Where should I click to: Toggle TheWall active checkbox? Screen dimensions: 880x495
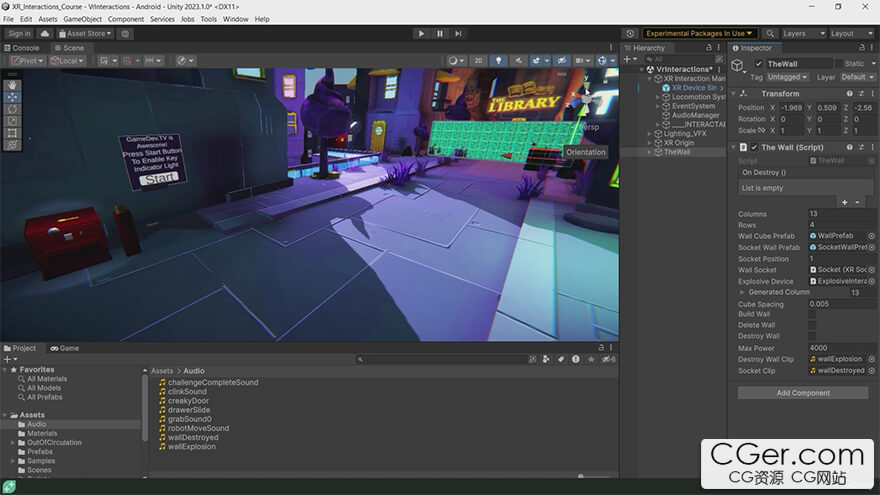pos(758,64)
